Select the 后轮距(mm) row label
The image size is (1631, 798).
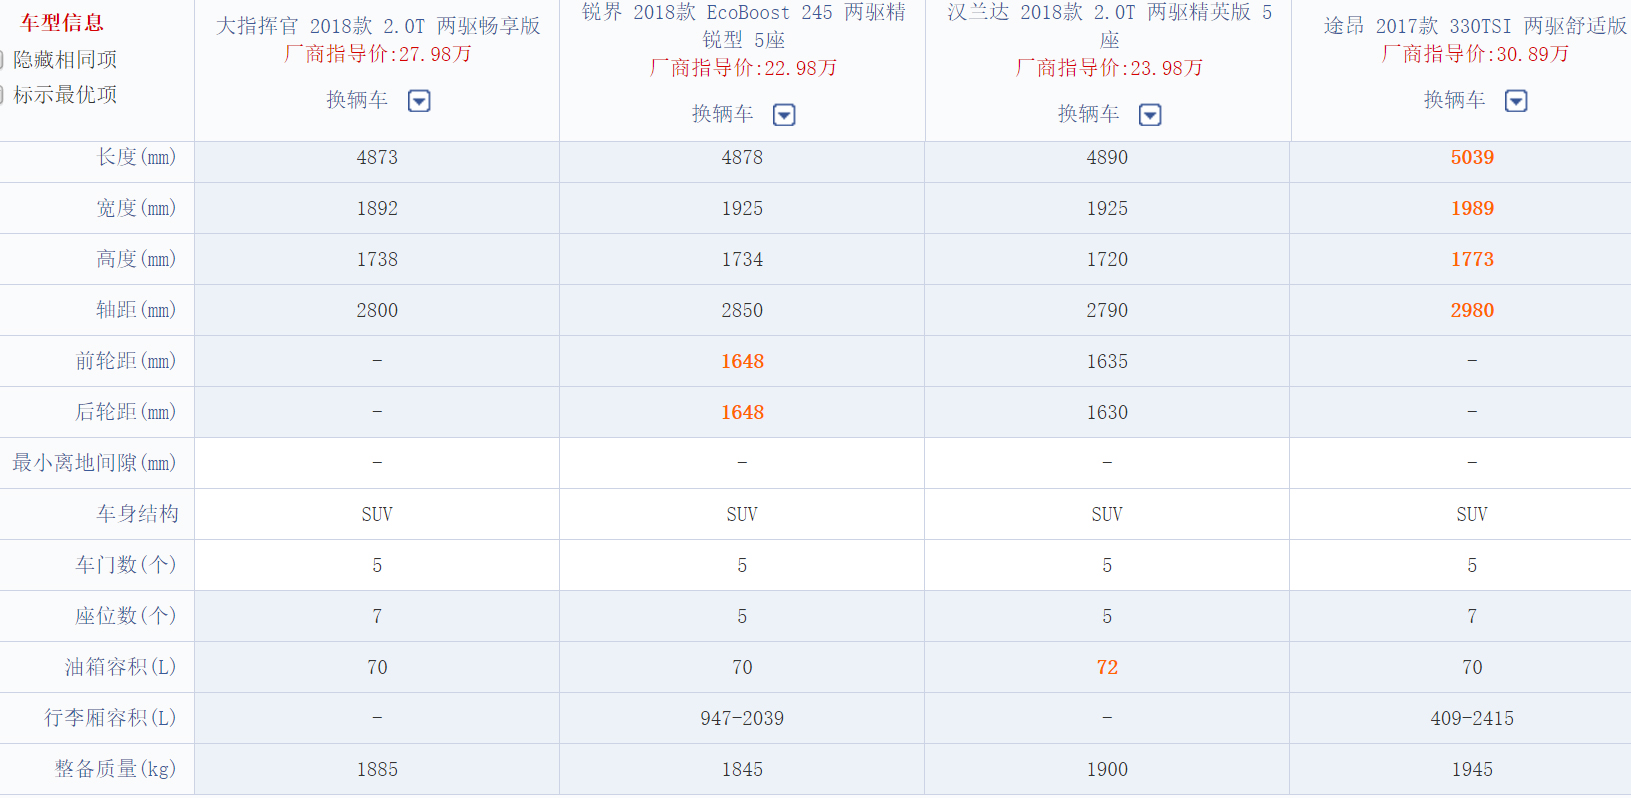point(126,412)
